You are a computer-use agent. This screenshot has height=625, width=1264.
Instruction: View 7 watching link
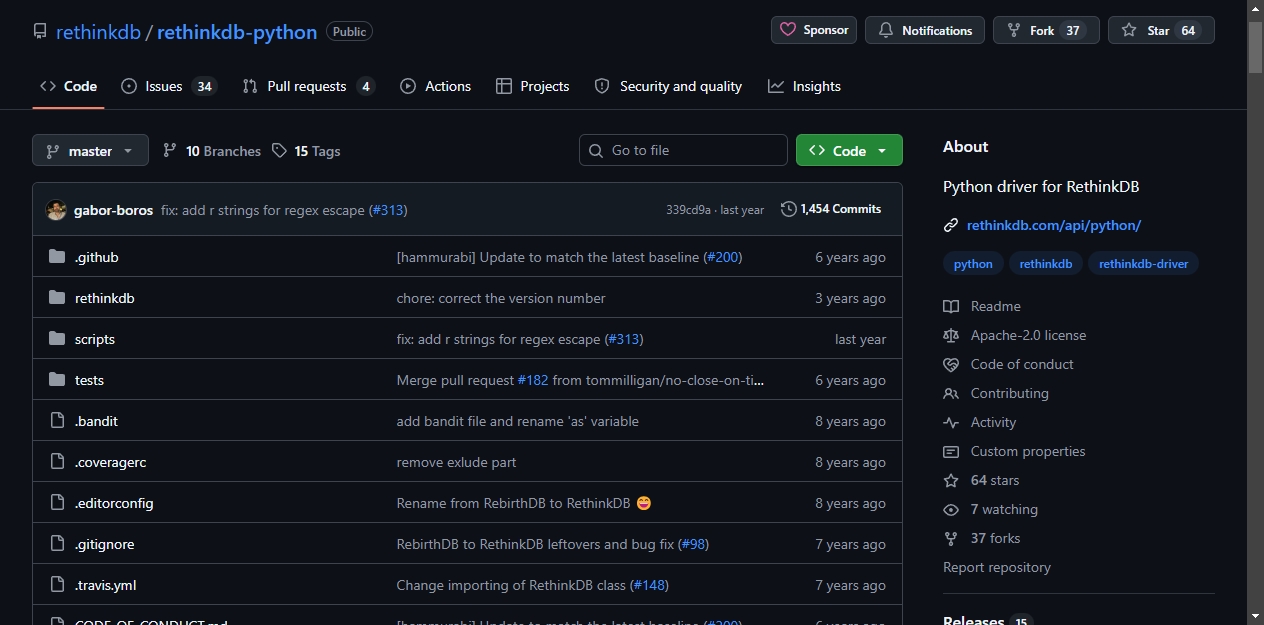click(x=1004, y=509)
